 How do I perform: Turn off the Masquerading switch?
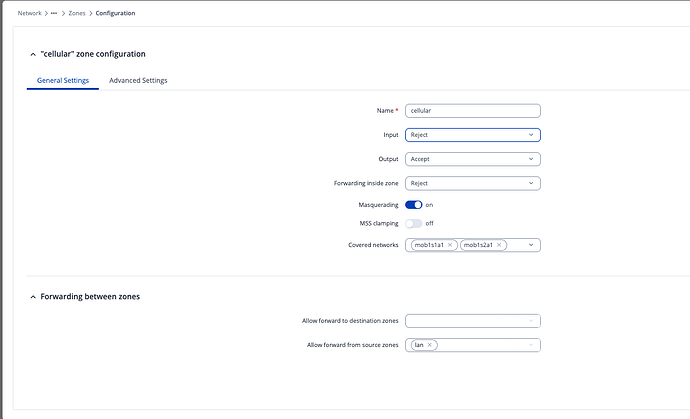point(414,204)
